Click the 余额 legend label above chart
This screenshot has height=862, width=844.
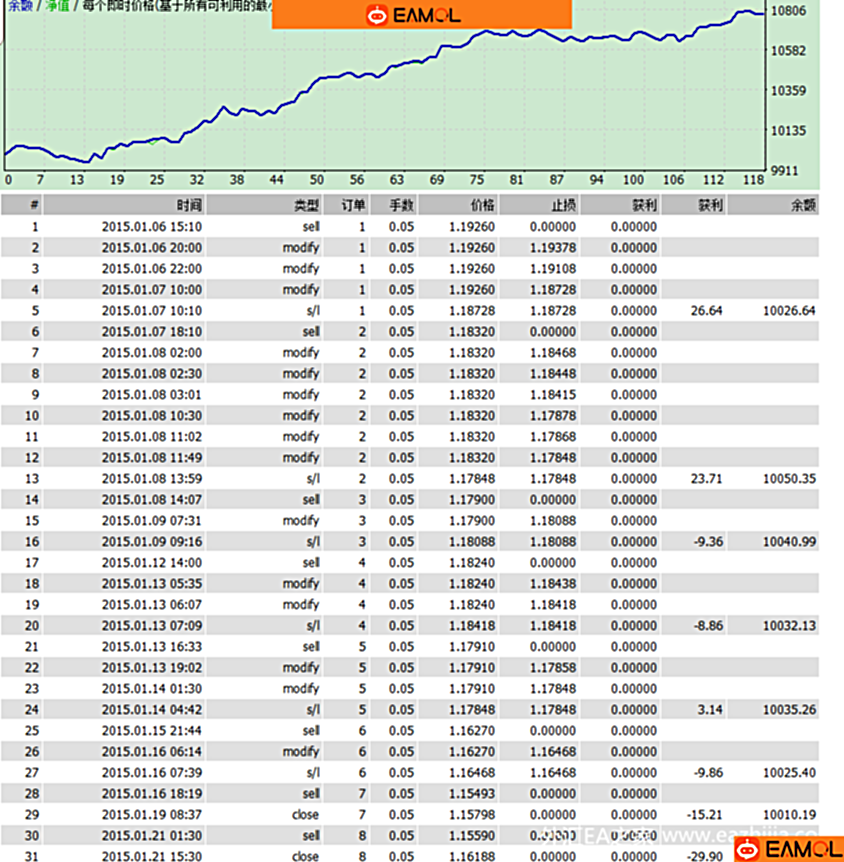pyautogui.click(x=16, y=5)
